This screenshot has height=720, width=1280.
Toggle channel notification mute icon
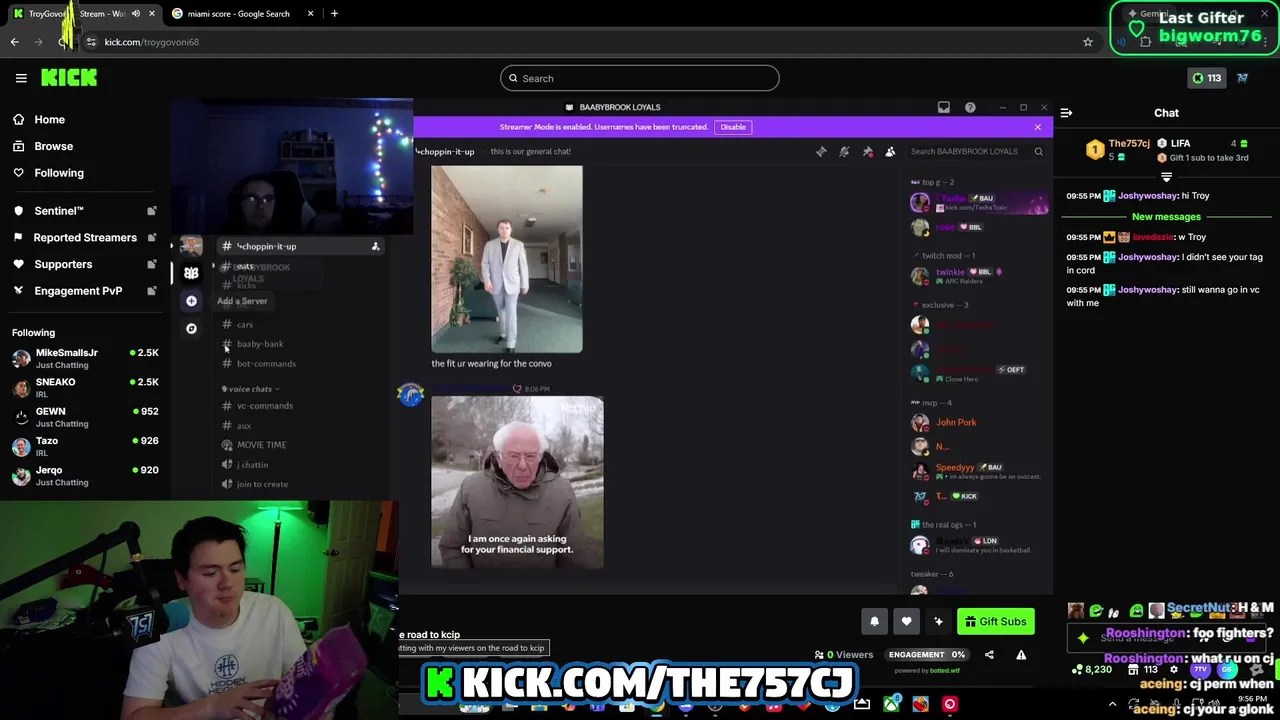[x=844, y=151]
